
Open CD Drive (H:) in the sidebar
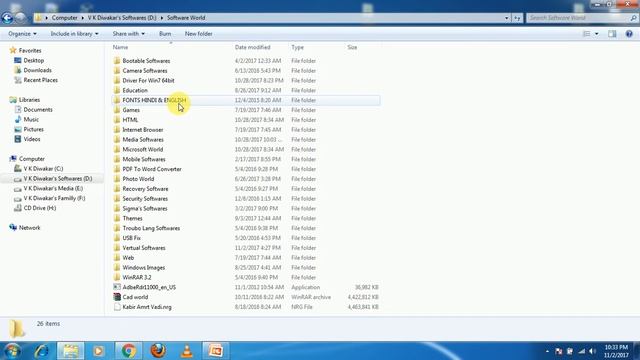click(x=40, y=208)
